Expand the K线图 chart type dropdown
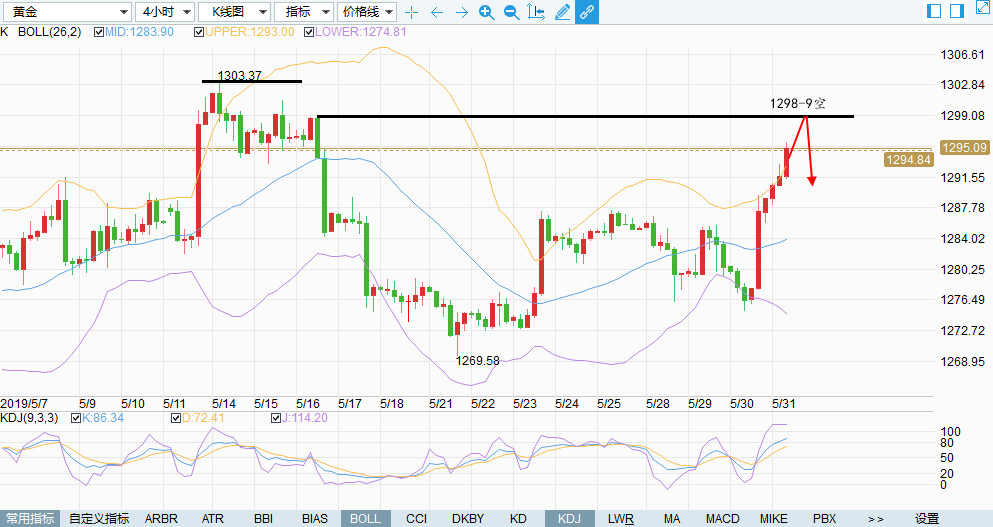 click(233, 12)
